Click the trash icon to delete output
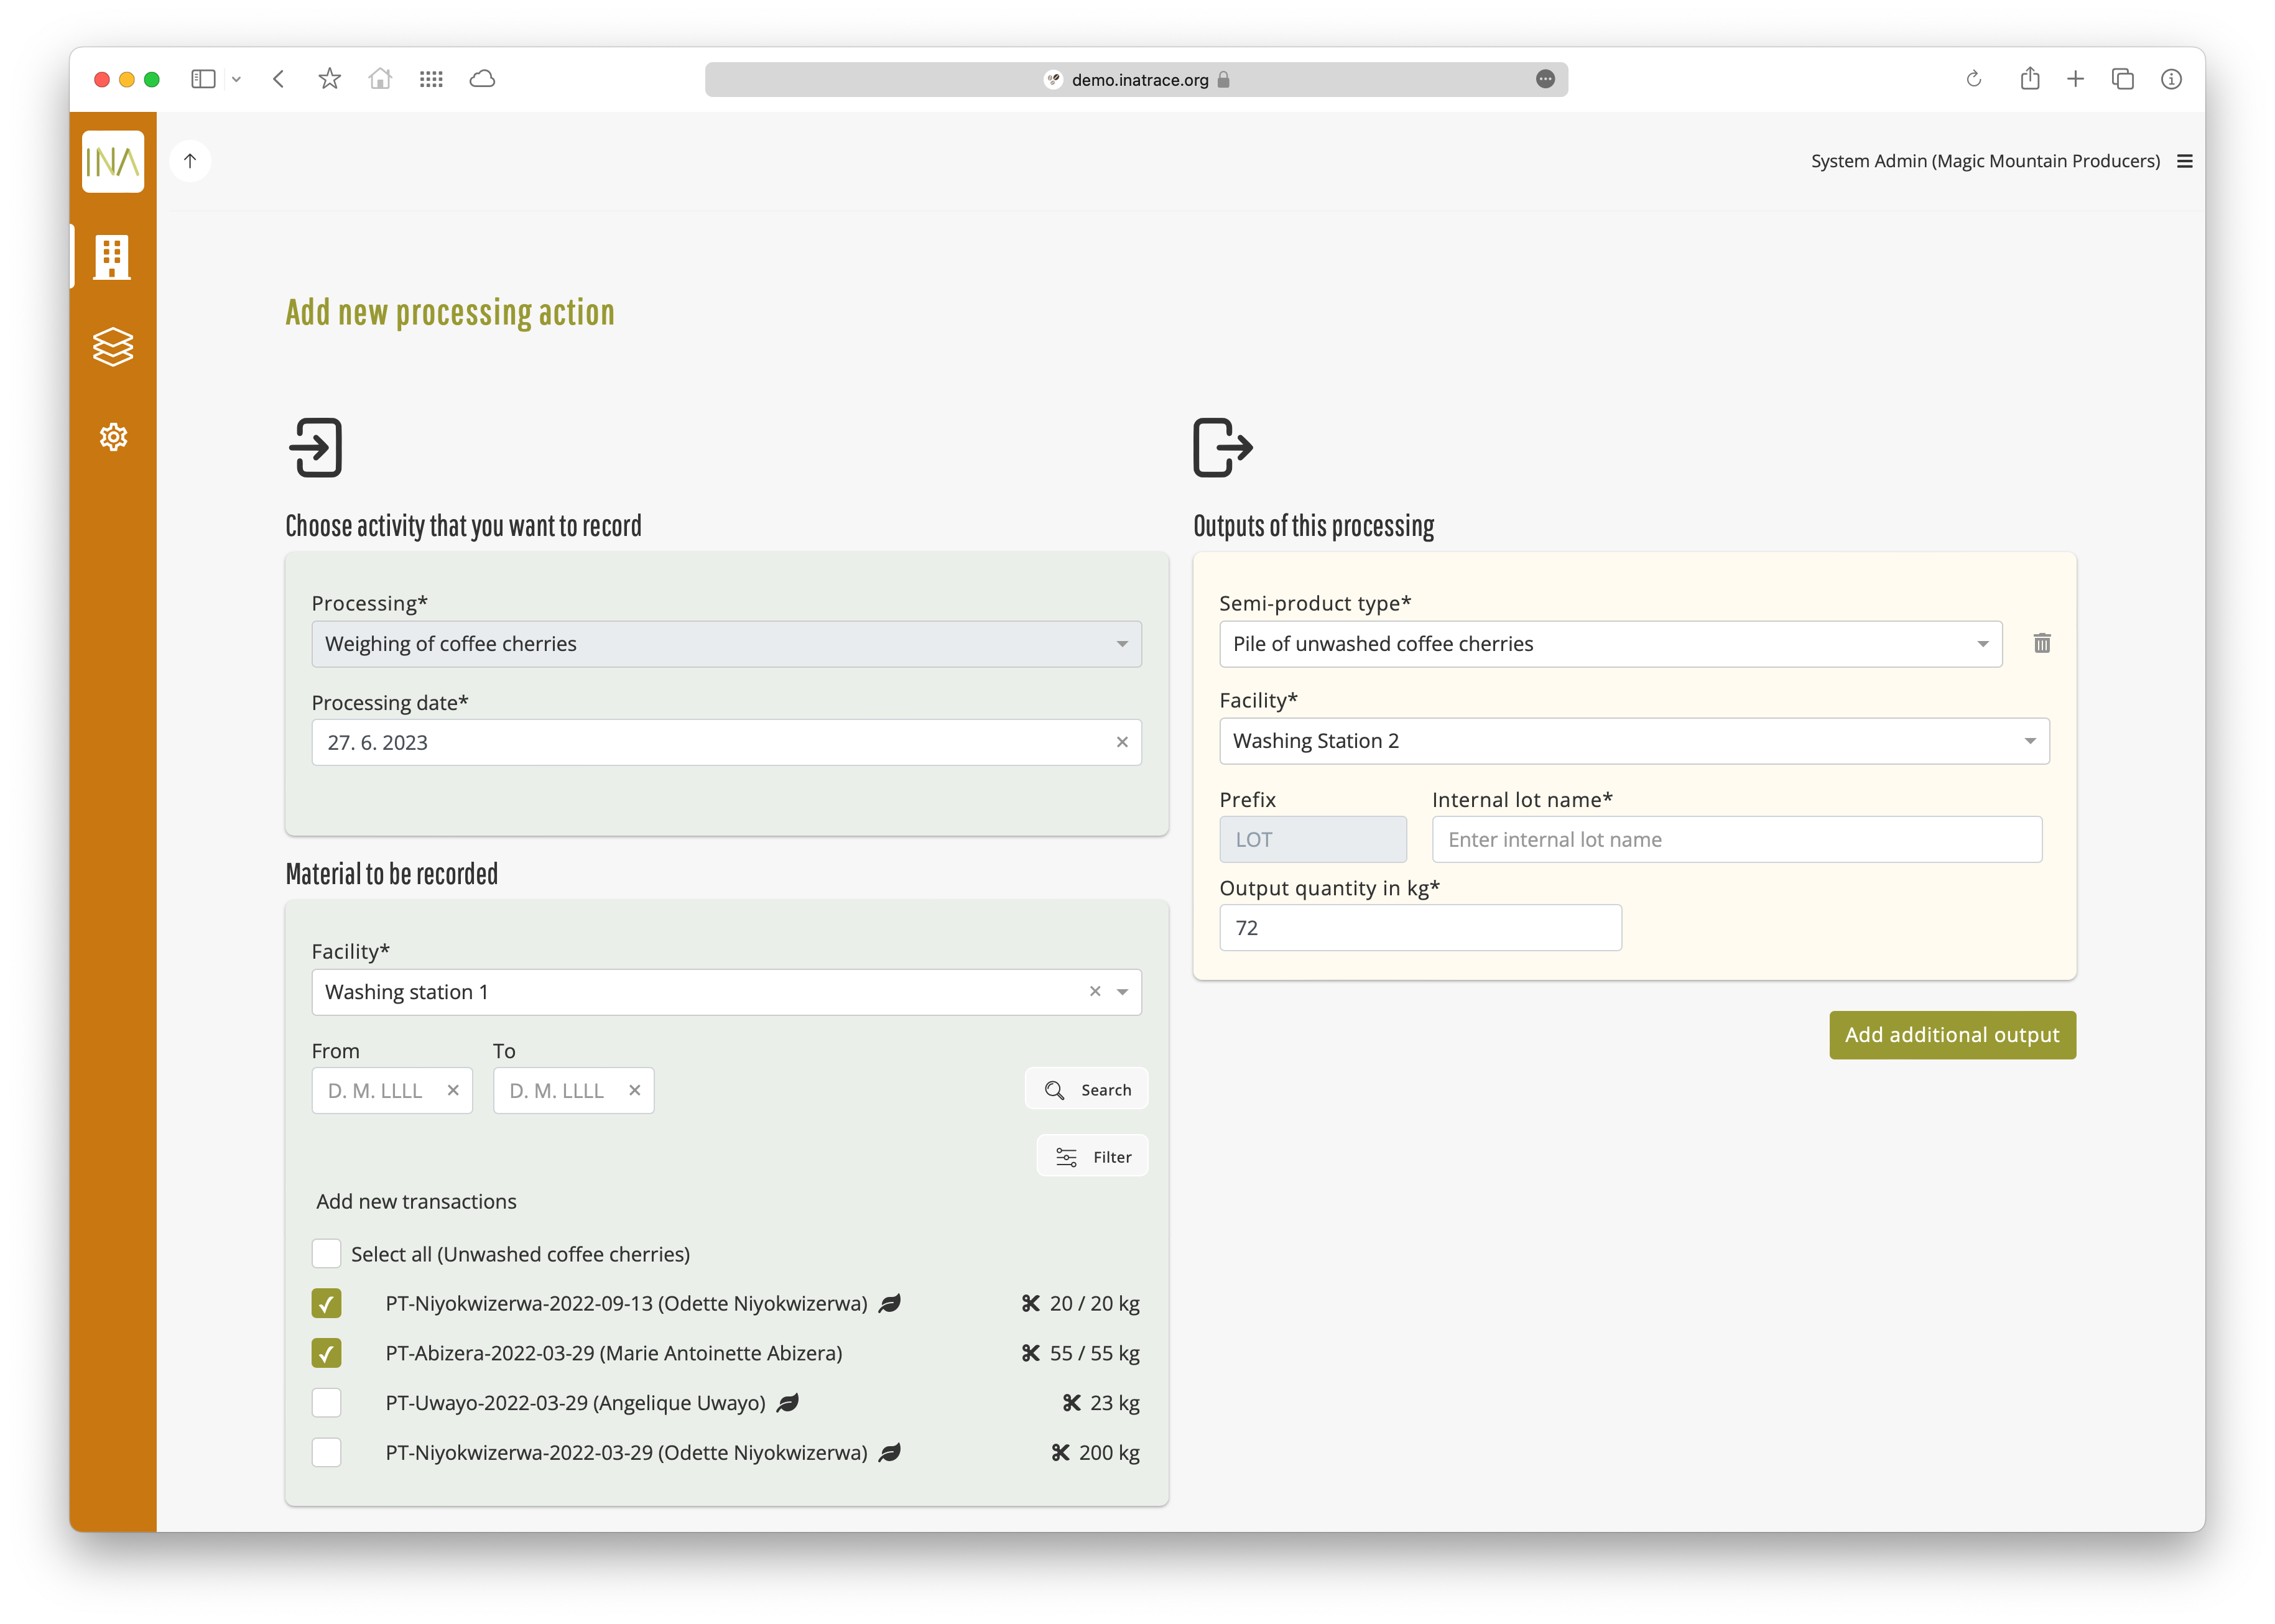This screenshot has height=1624, width=2275. tap(2042, 643)
